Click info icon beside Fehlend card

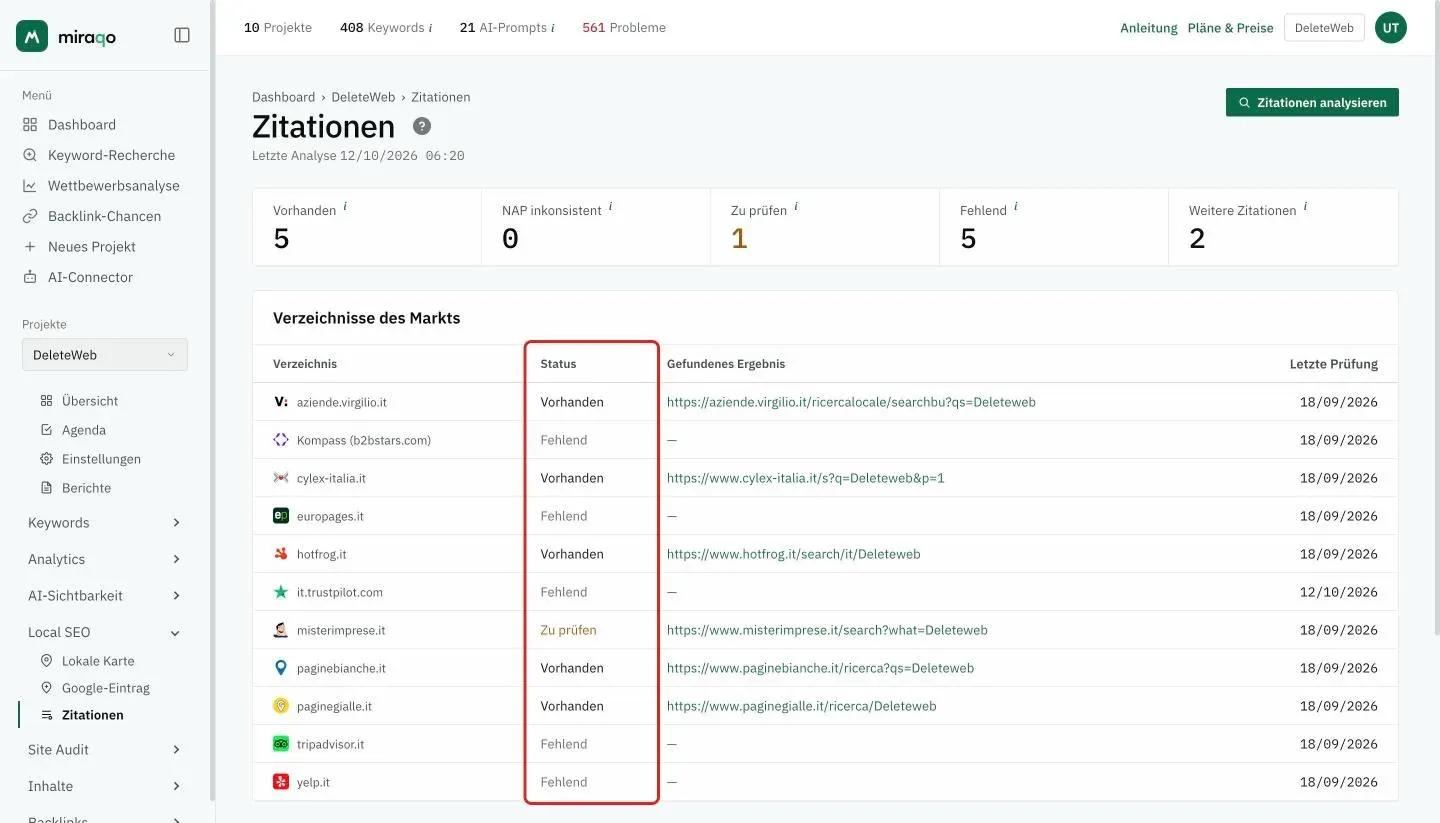[1016, 206]
